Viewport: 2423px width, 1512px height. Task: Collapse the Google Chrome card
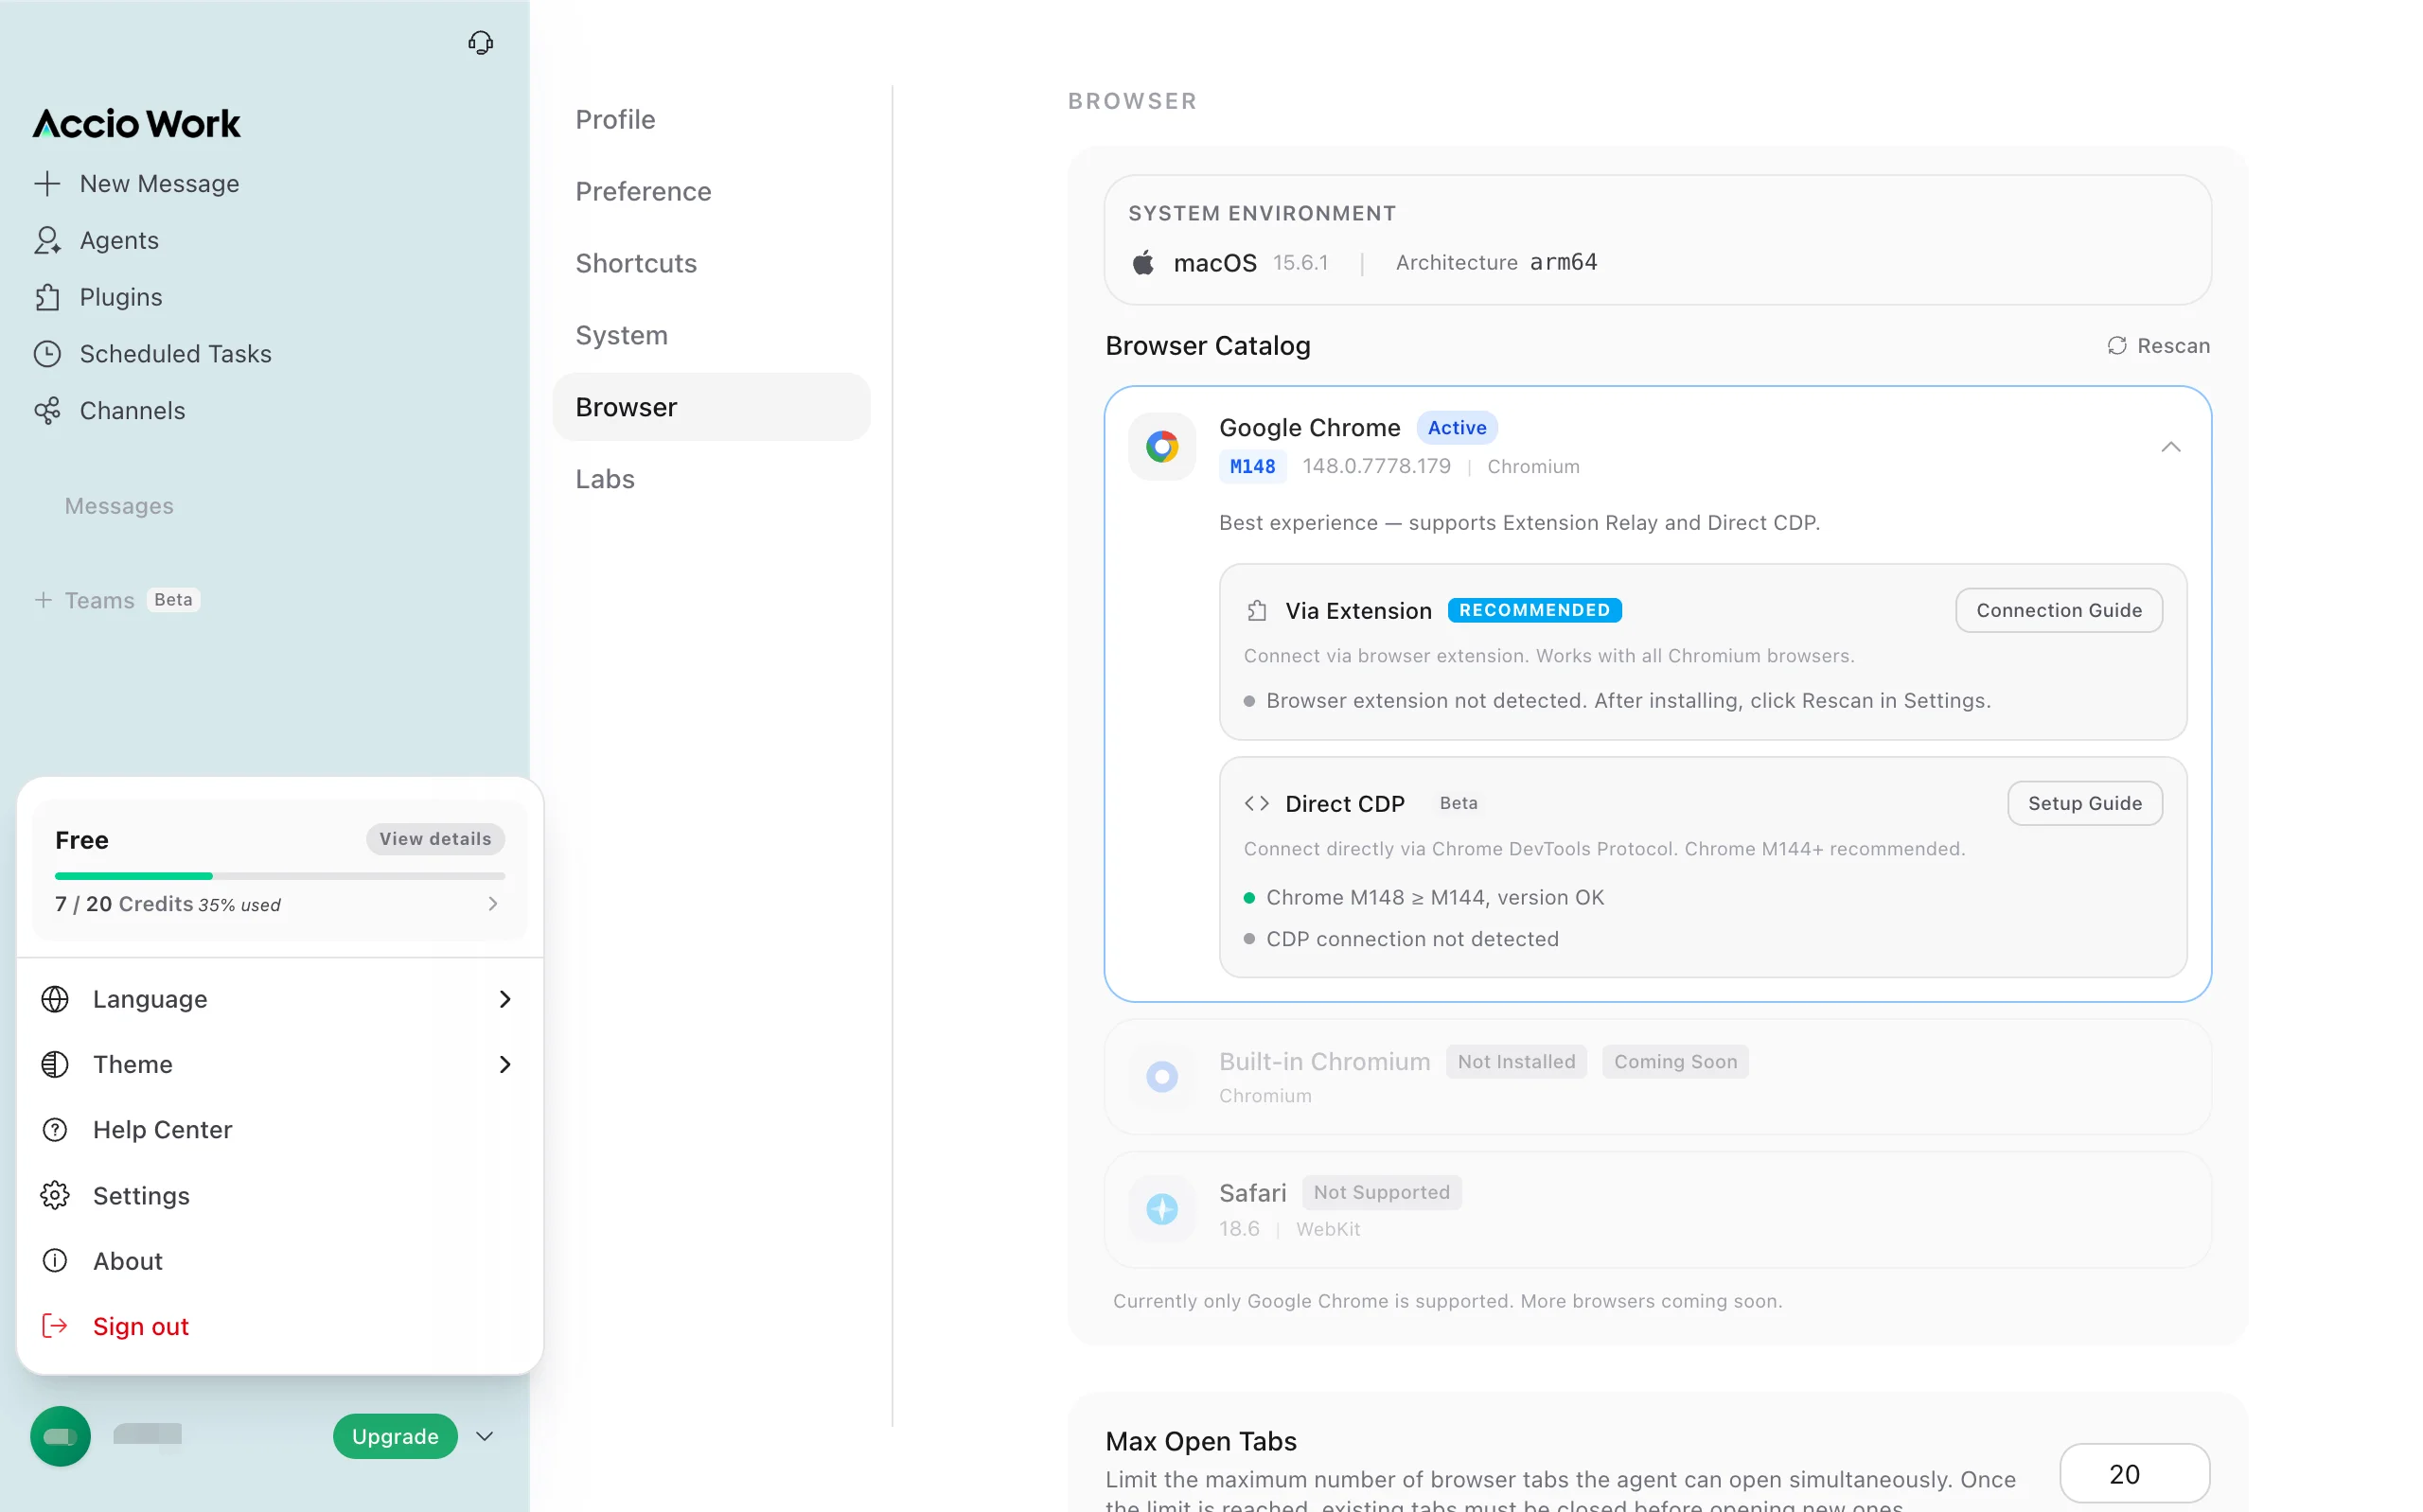[x=2170, y=447]
